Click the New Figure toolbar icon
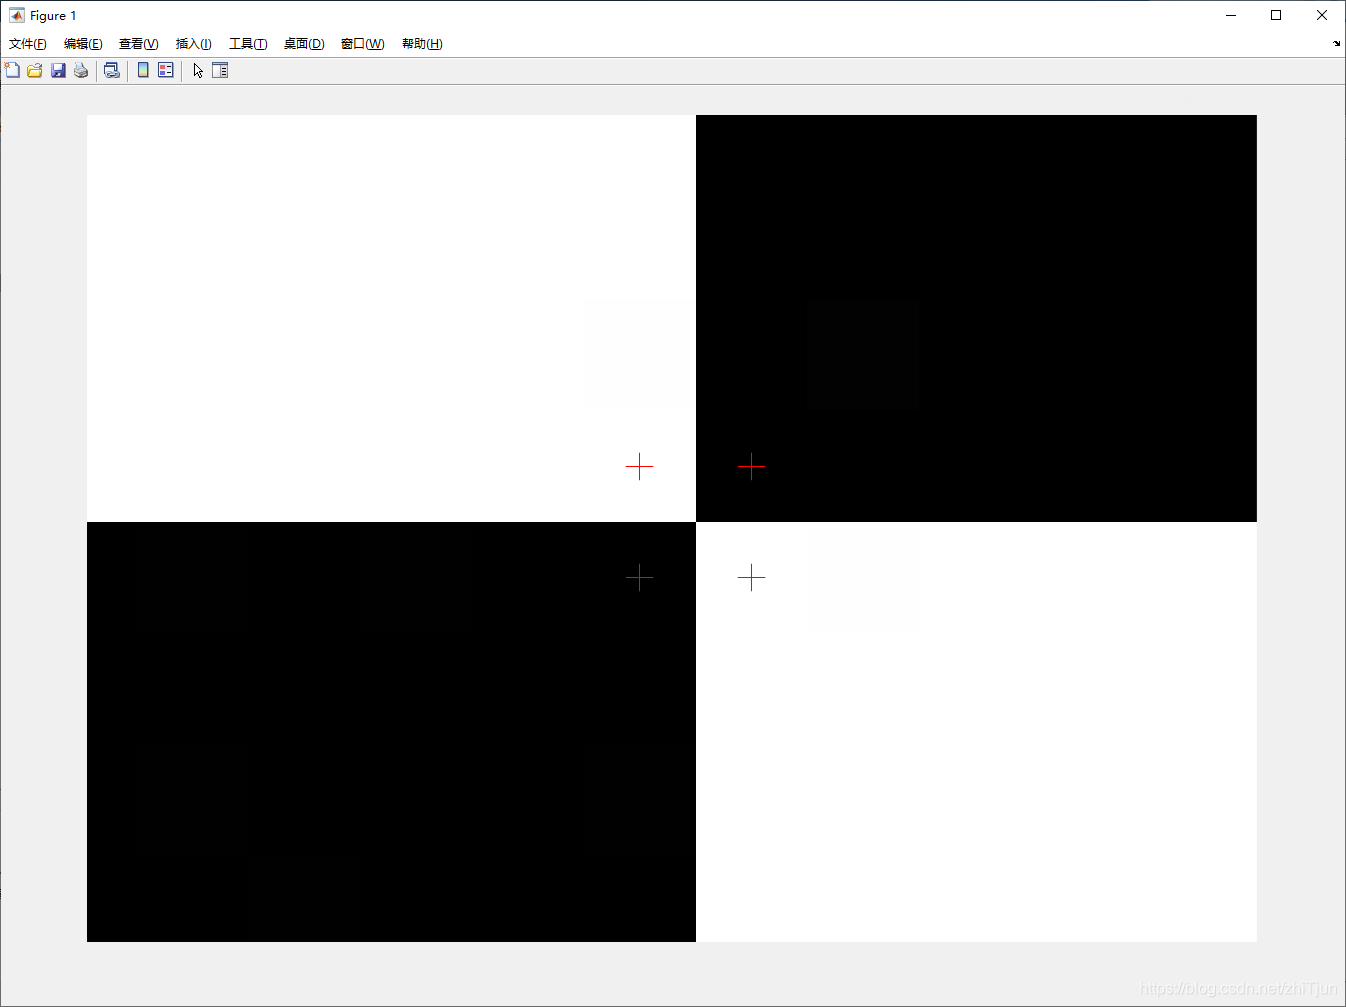The width and height of the screenshot is (1346, 1007). click(x=12, y=70)
